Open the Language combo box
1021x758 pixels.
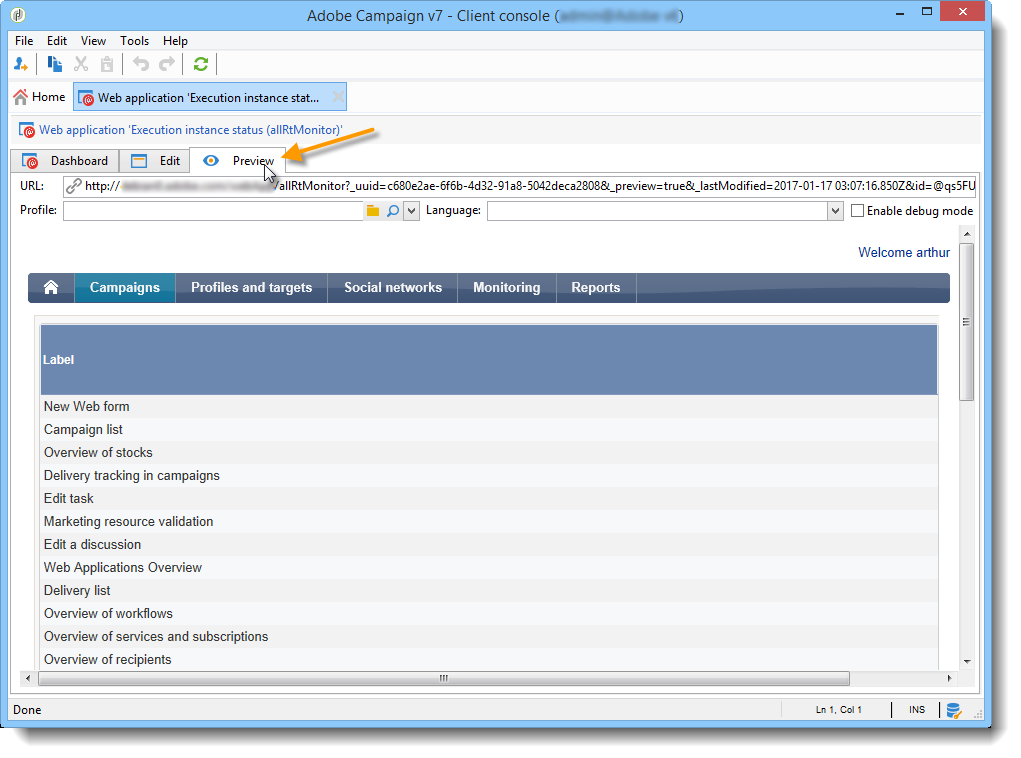pos(665,211)
